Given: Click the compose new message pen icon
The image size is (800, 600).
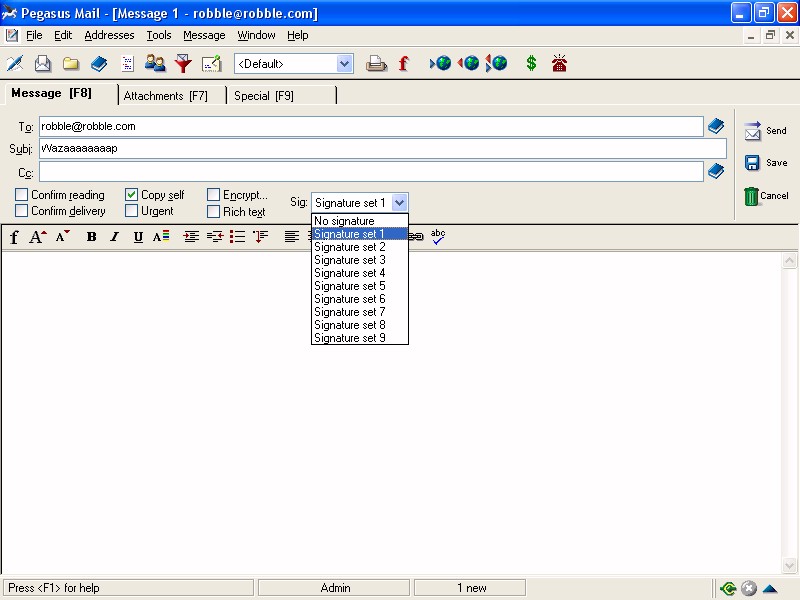Looking at the screenshot, I should (x=15, y=64).
